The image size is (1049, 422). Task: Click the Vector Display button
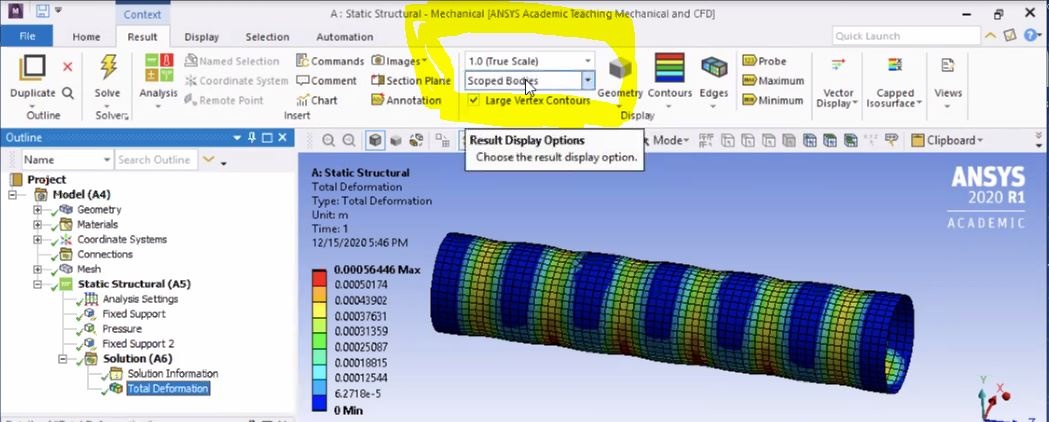click(x=838, y=80)
